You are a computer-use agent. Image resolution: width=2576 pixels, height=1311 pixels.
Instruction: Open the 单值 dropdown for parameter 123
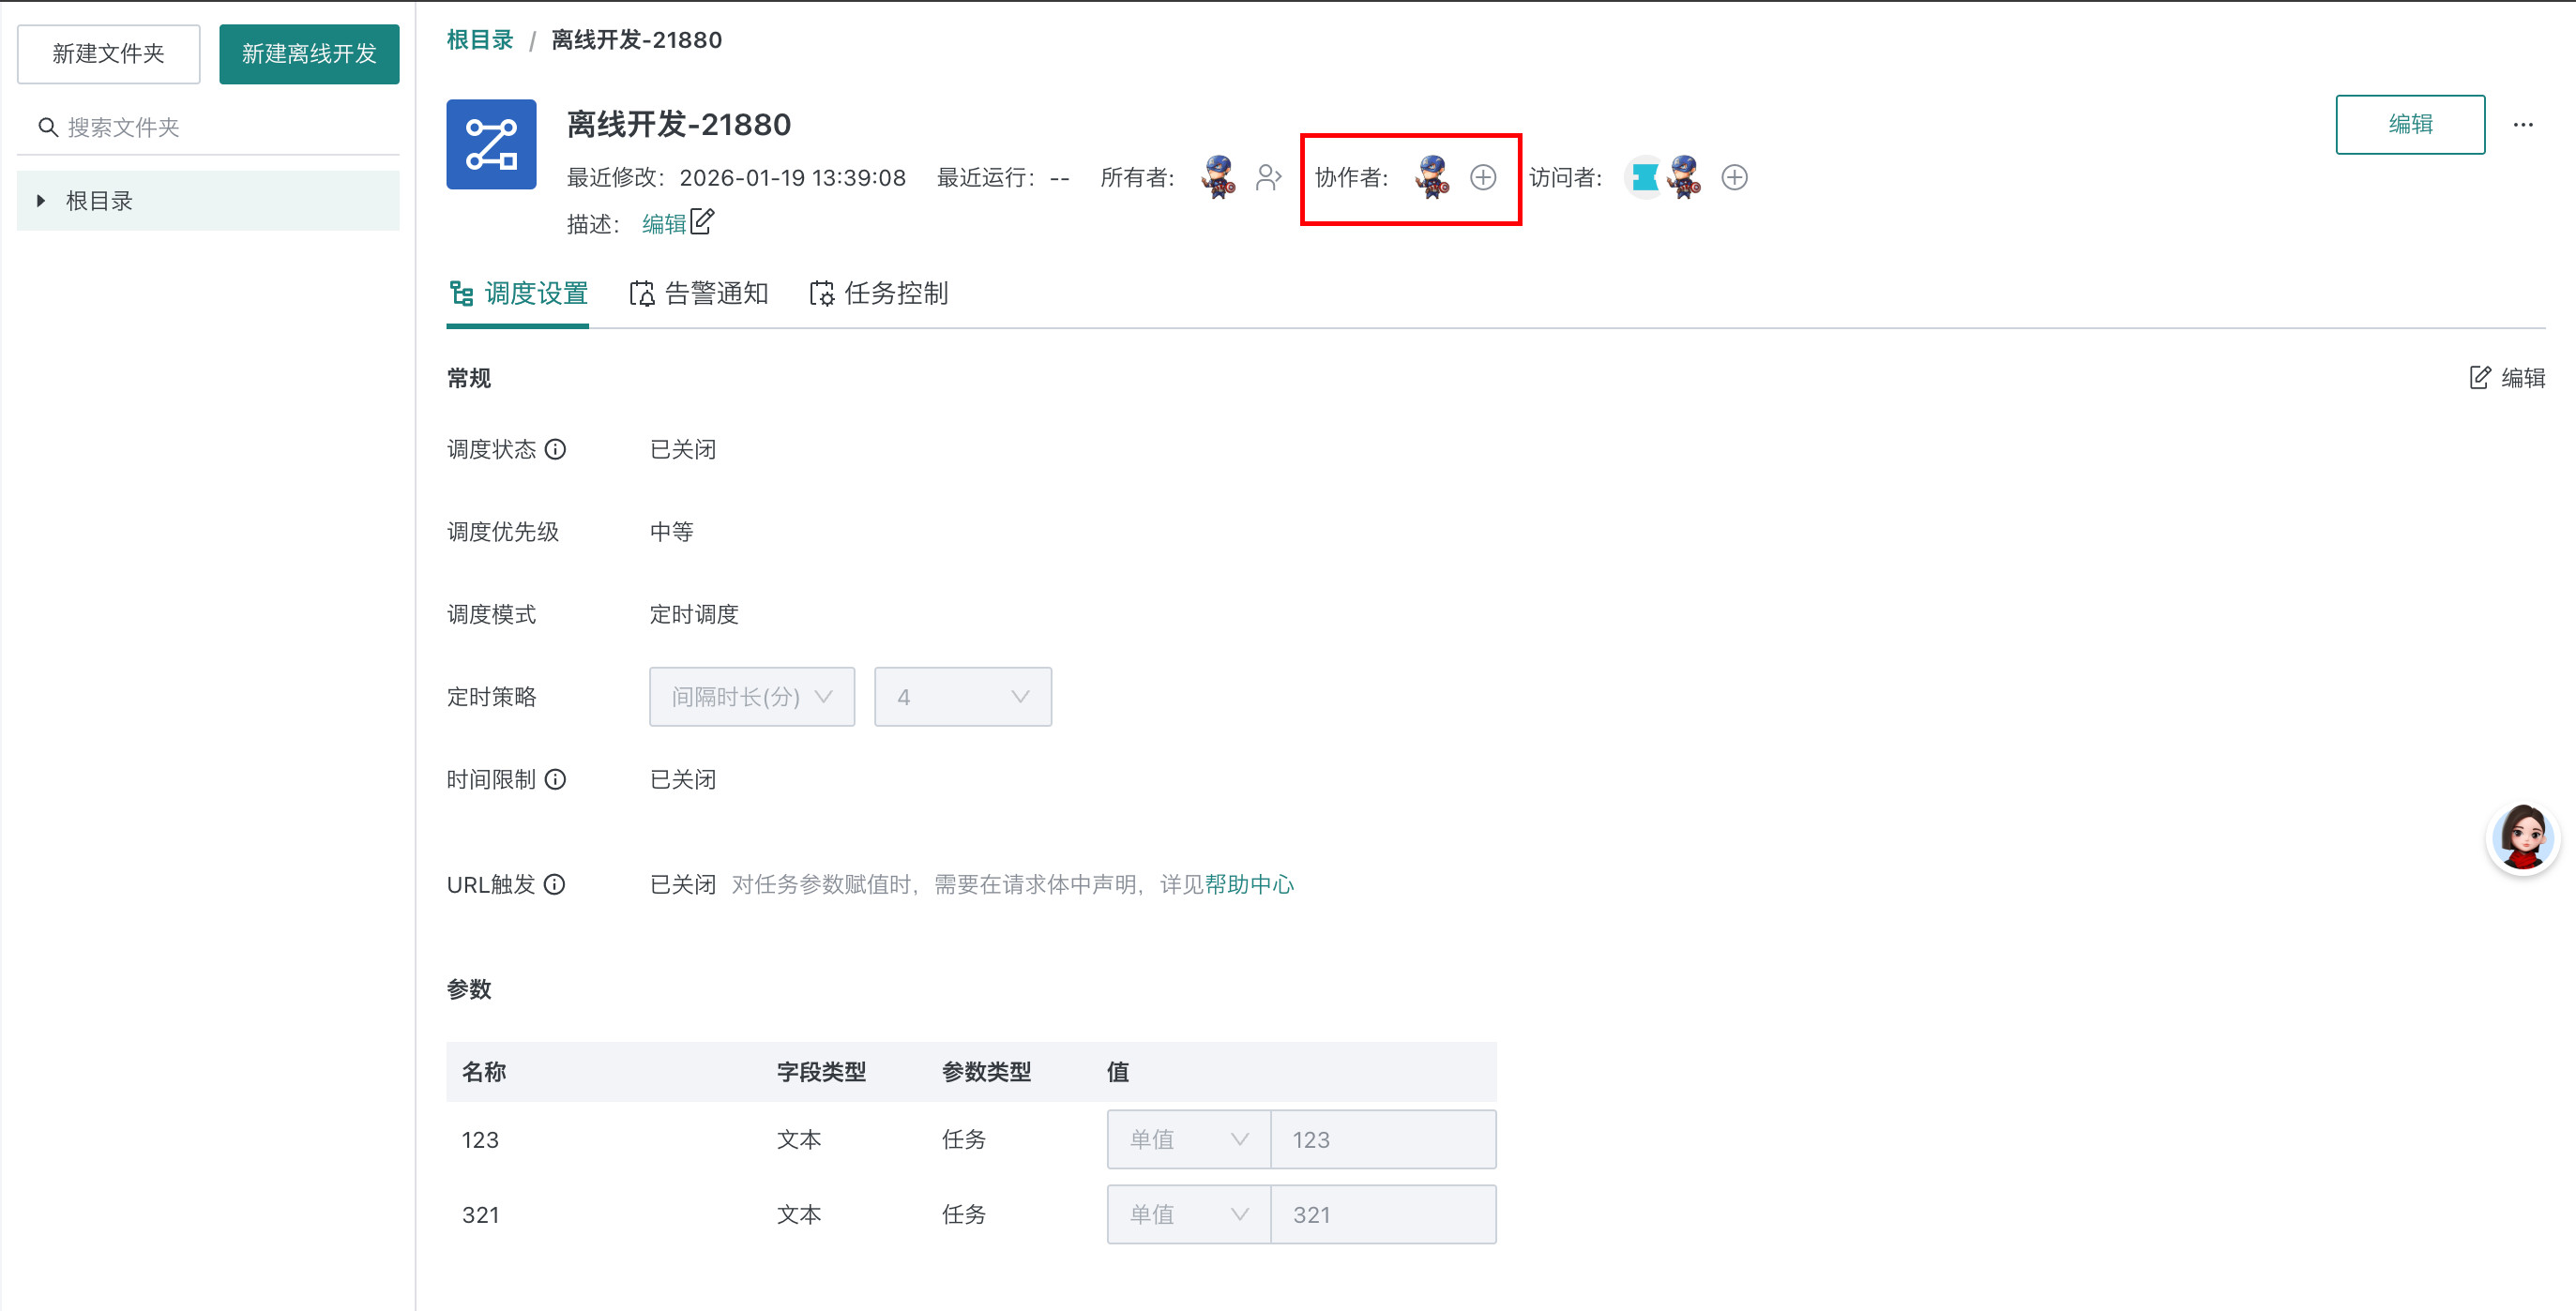1188,1139
